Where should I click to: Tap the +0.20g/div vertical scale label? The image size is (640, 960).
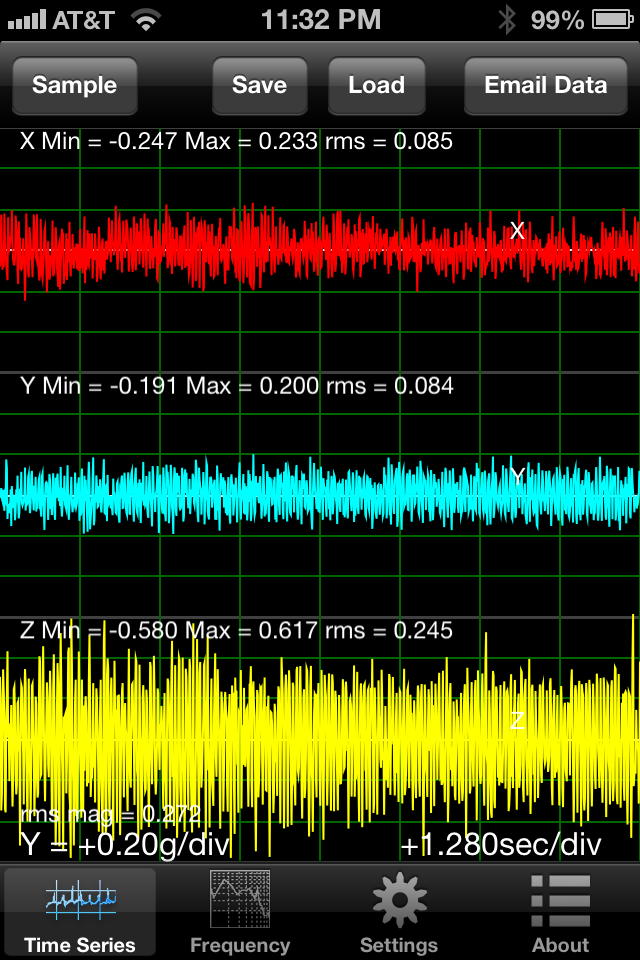pyautogui.click(x=126, y=846)
